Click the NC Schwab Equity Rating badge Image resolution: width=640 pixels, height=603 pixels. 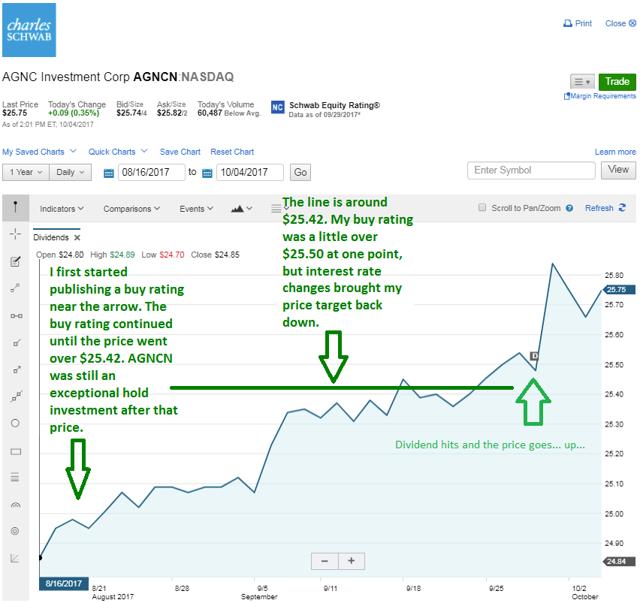(278, 107)
